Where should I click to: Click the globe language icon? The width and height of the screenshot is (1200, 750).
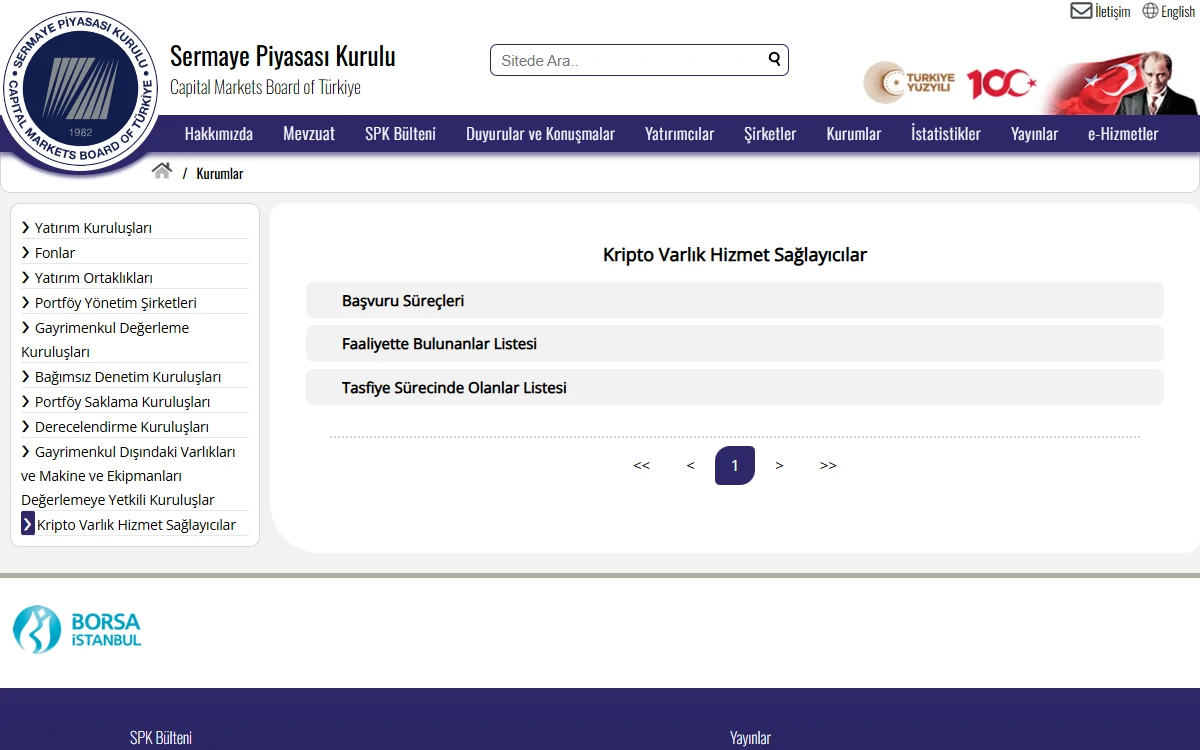pyautogui.click(x=1150, y=11)
